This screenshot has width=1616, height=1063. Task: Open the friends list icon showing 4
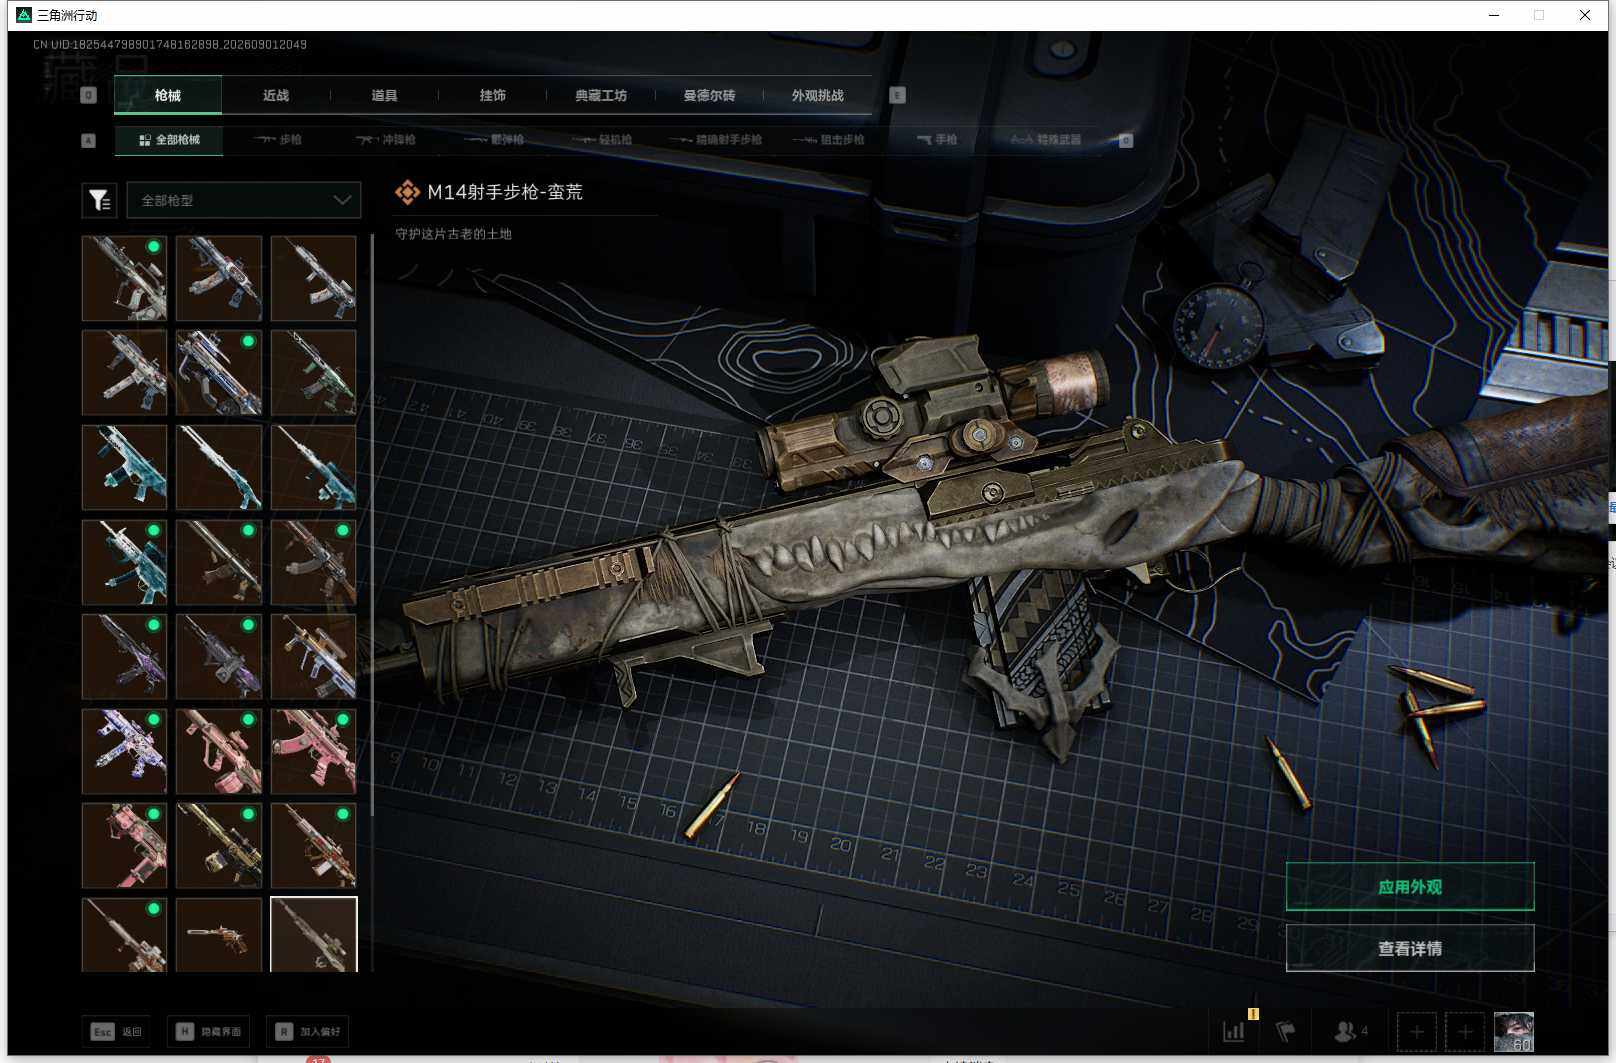[1351, 1031]
